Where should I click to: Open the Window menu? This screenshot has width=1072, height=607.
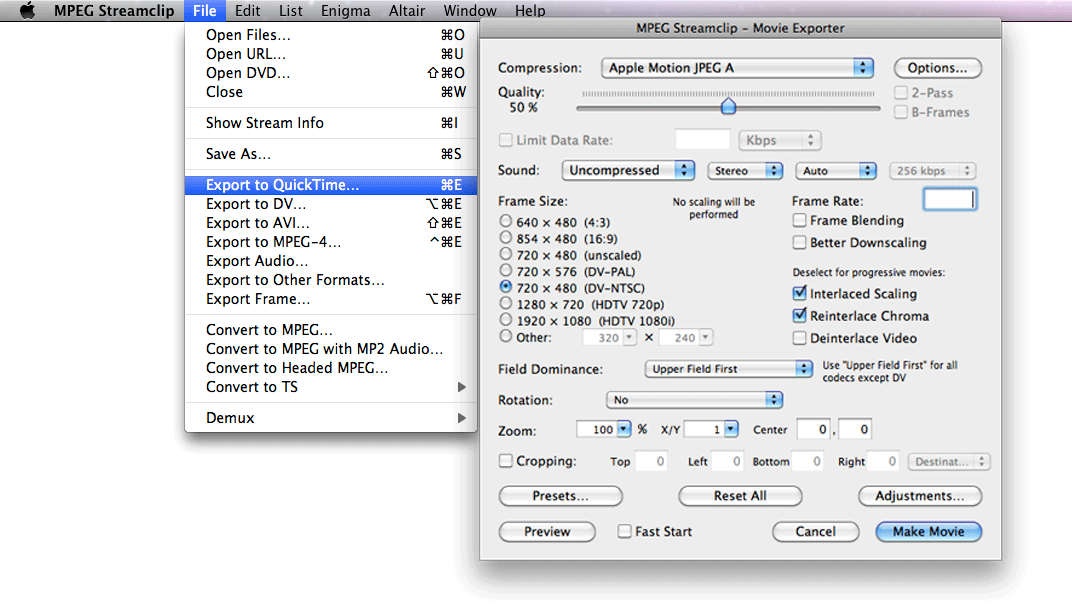470,10
